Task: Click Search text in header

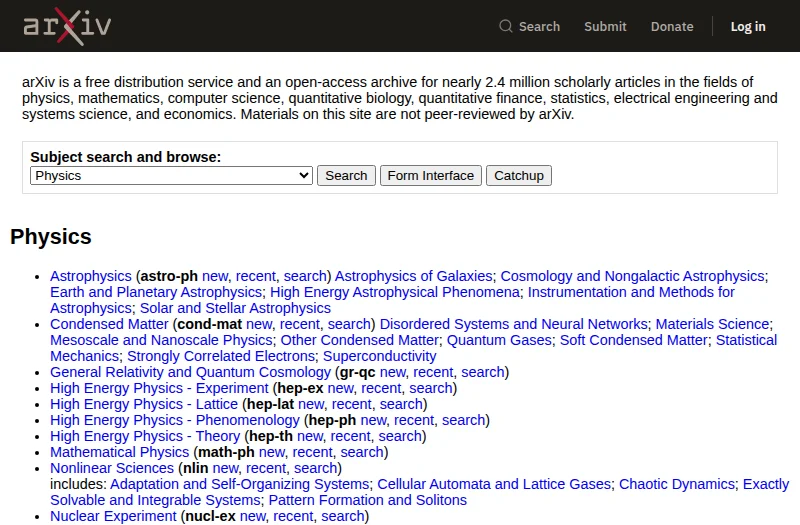Action: pyautogui.click(x=539, y=27)
